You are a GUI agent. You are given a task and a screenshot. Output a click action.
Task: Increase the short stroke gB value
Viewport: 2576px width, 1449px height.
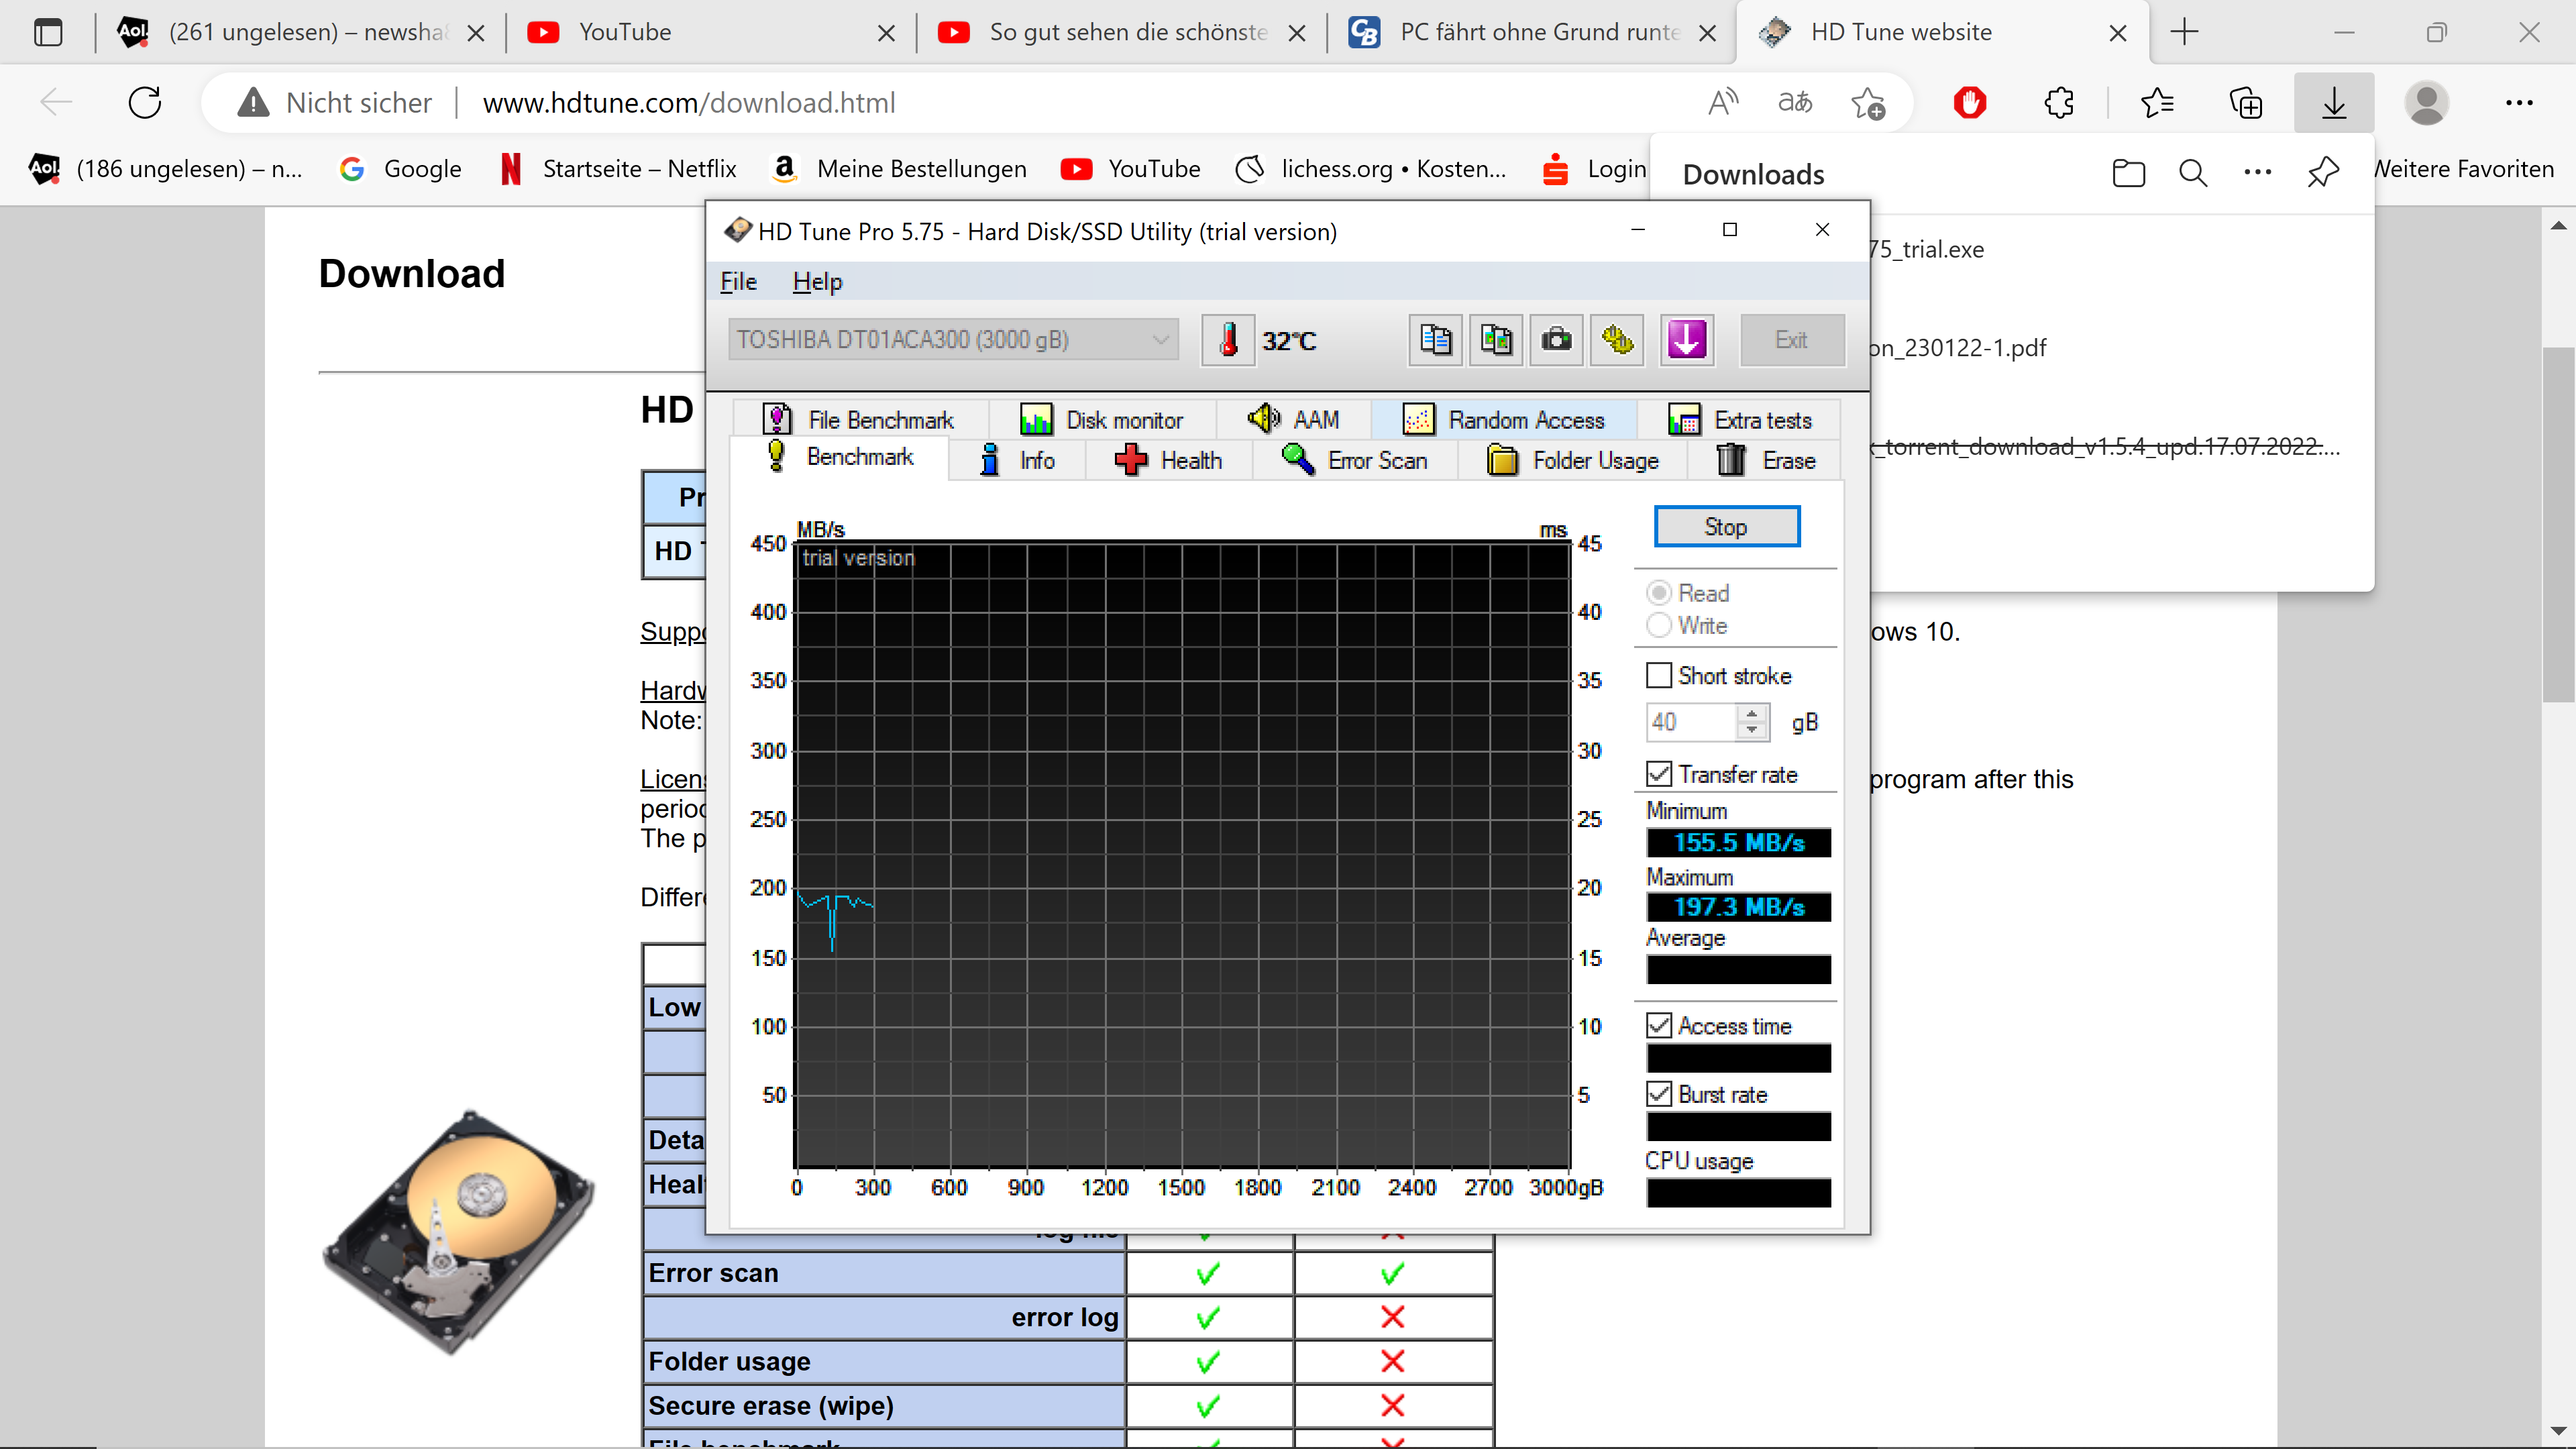coord(1752,713)
